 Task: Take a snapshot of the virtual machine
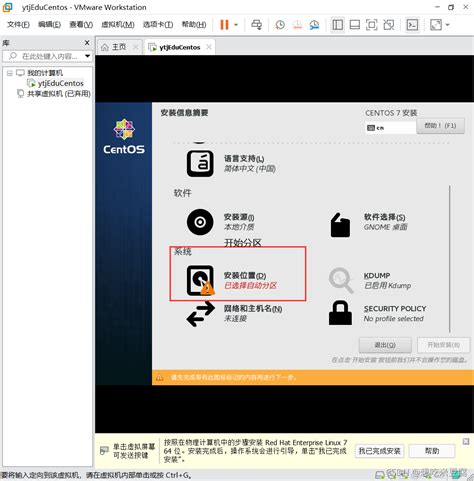point(280,25)
